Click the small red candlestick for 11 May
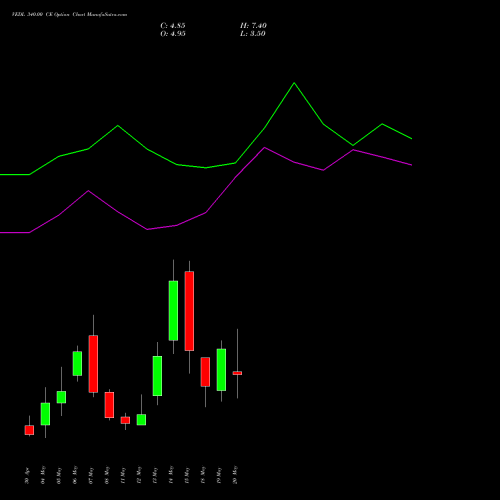Viewport: 500px width, 500px height. [x=125, y=420]
